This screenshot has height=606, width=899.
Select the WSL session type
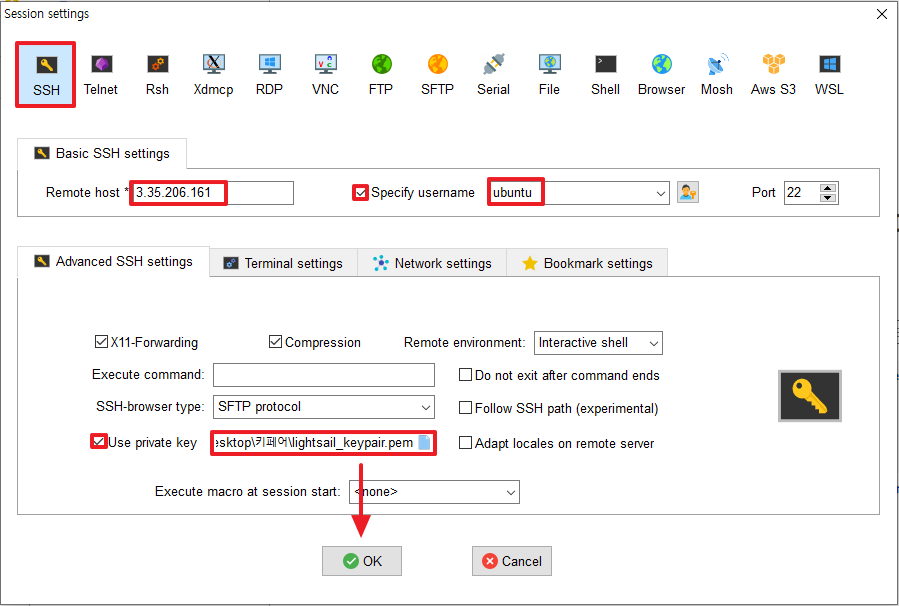(829, 75)
